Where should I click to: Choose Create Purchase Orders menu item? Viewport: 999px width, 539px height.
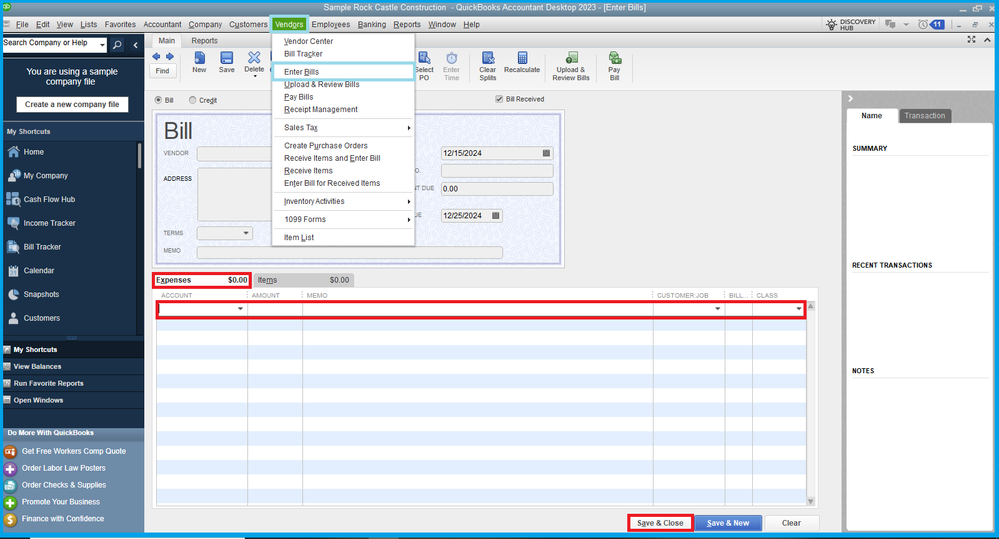326,146
